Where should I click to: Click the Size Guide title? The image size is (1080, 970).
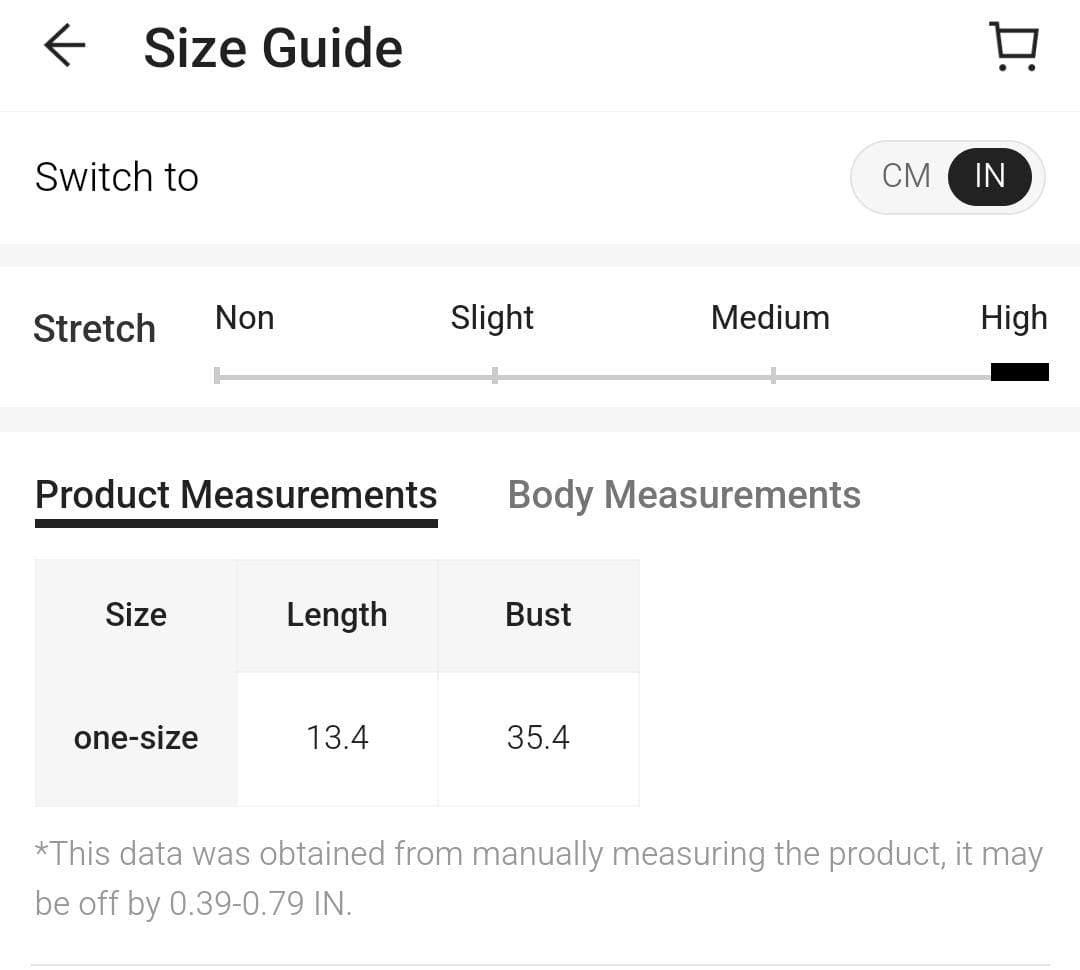[x=273, y=48]
